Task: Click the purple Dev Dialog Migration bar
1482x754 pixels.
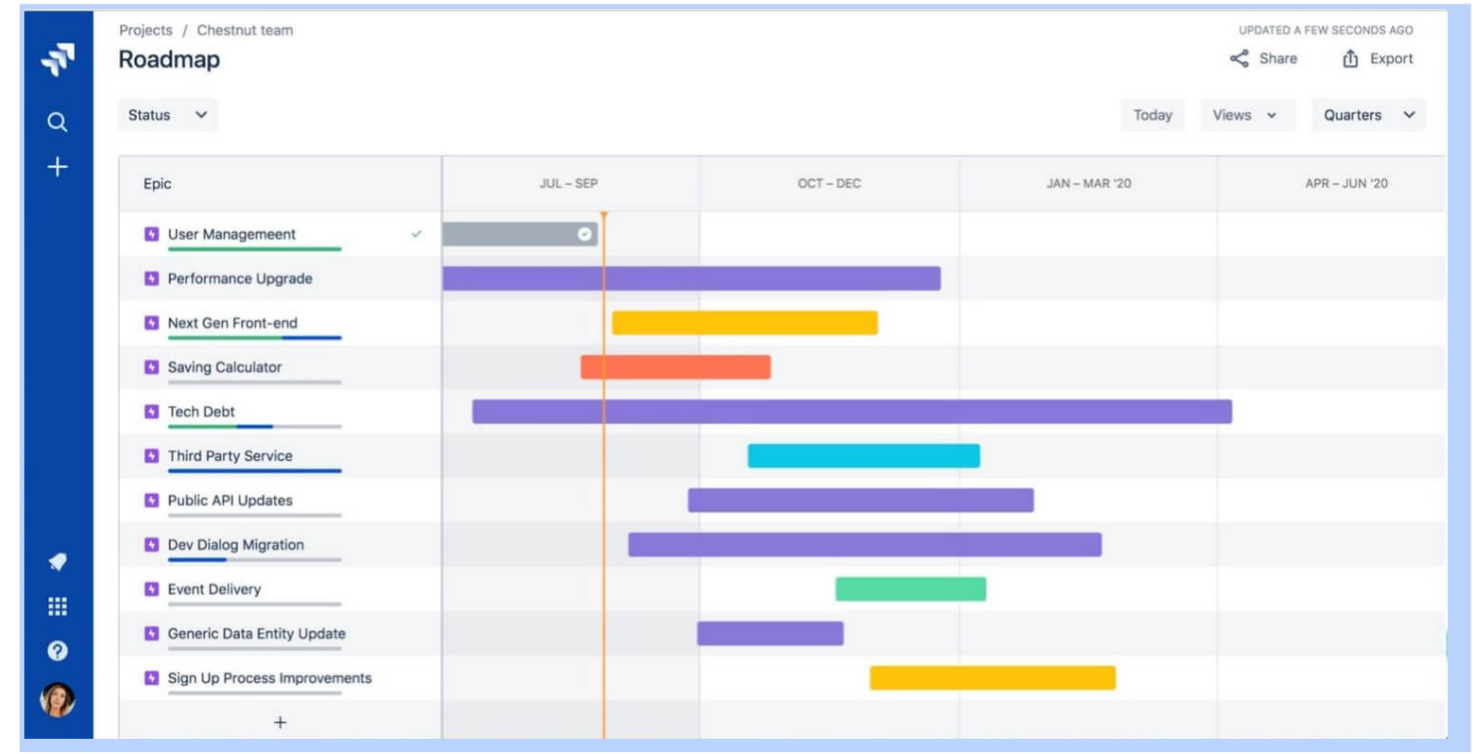Action: (865, 545)
